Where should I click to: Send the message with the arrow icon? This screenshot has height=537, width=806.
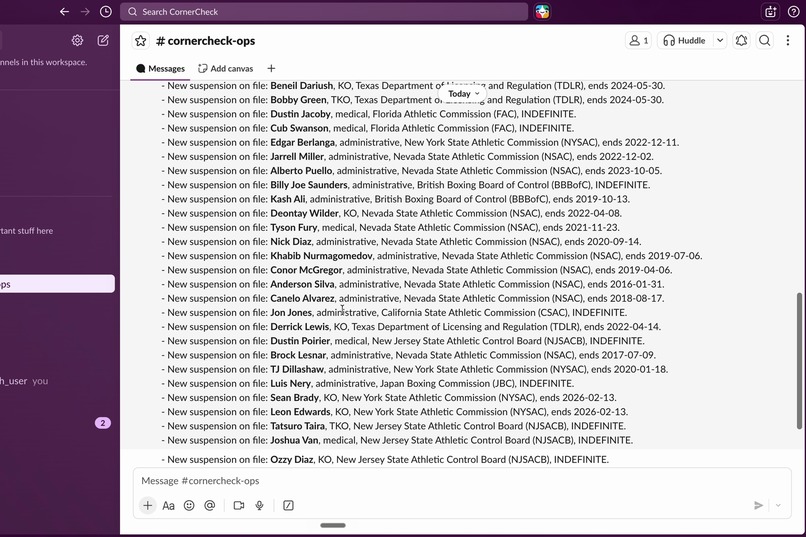click(x=758, y=505)
